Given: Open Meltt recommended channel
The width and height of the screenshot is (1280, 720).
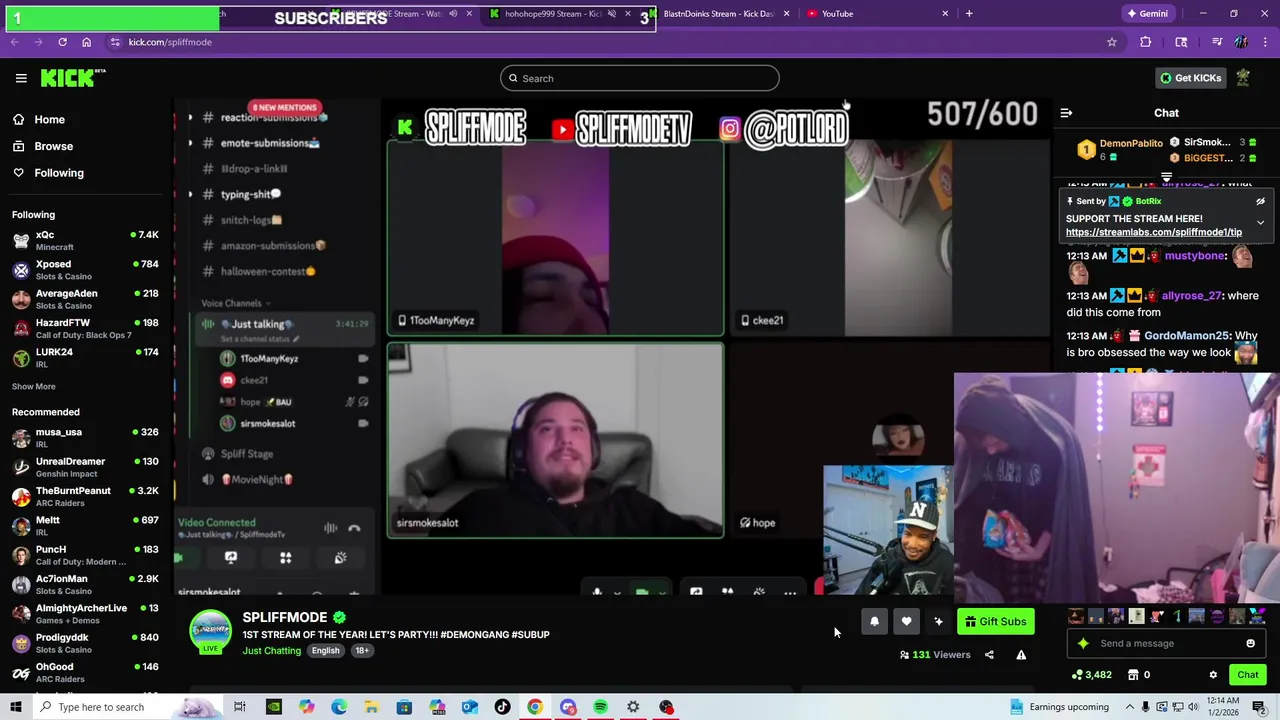Looking at the screenshot, I should point(85,526).
